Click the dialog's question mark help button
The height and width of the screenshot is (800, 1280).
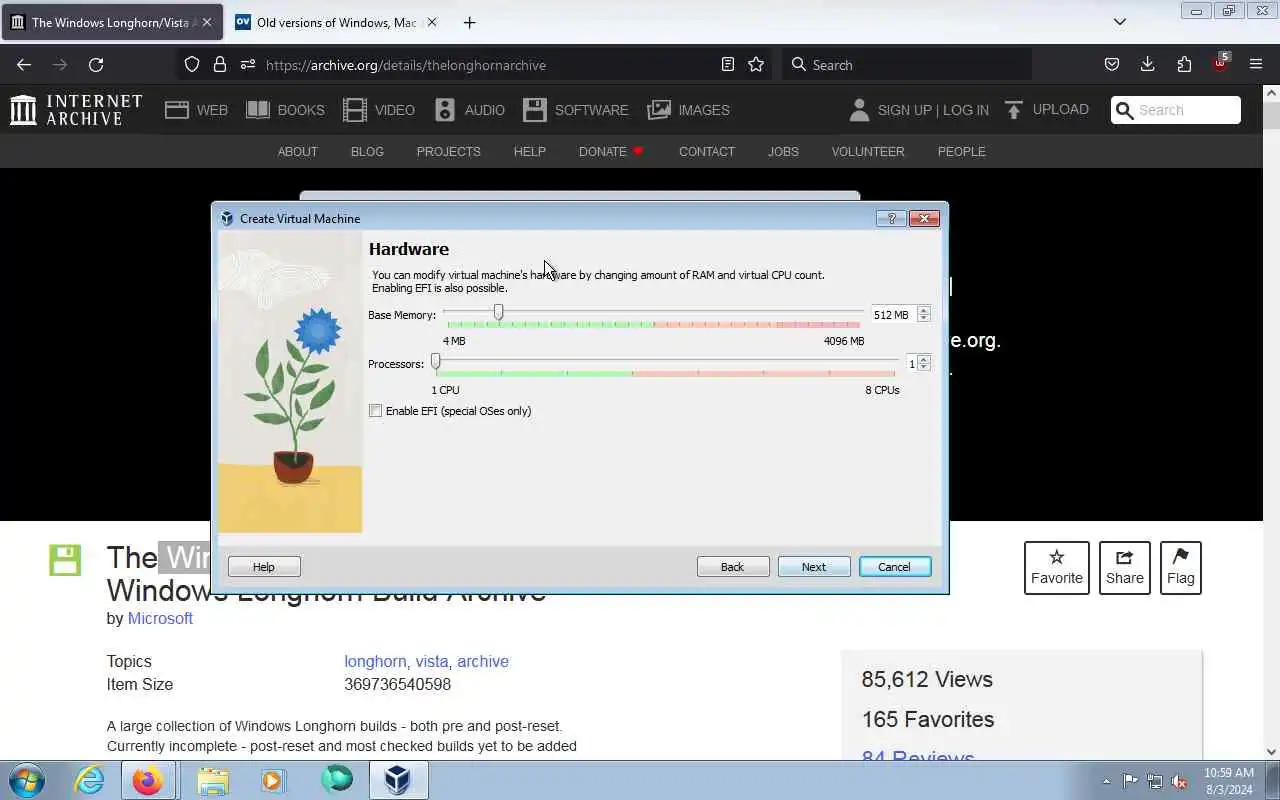(891, 218)
